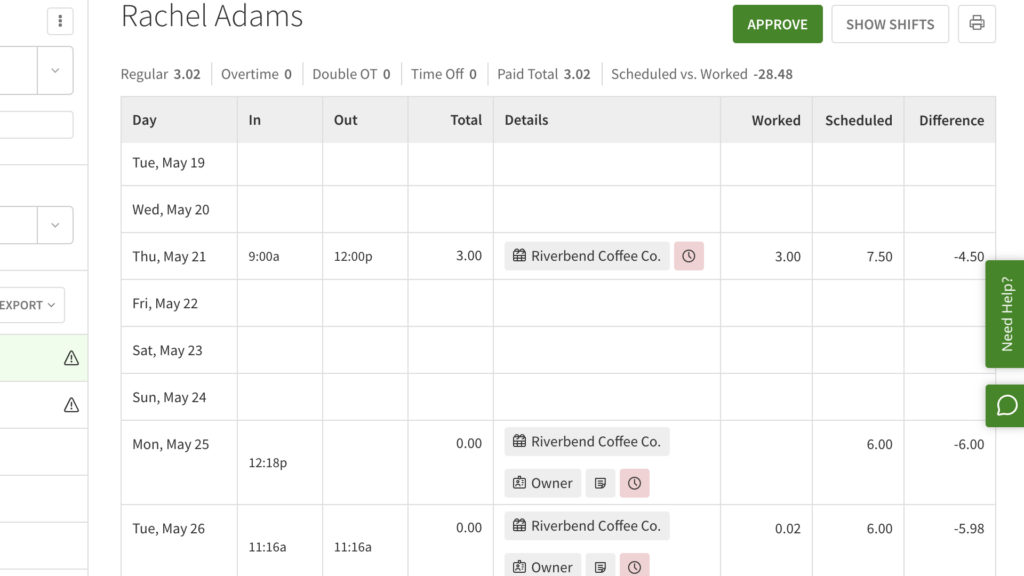Click the 11:16a In time on May 26
The height and width of the screenshot is (576, 1024).
pyautogui.click(x=267, y=547)
